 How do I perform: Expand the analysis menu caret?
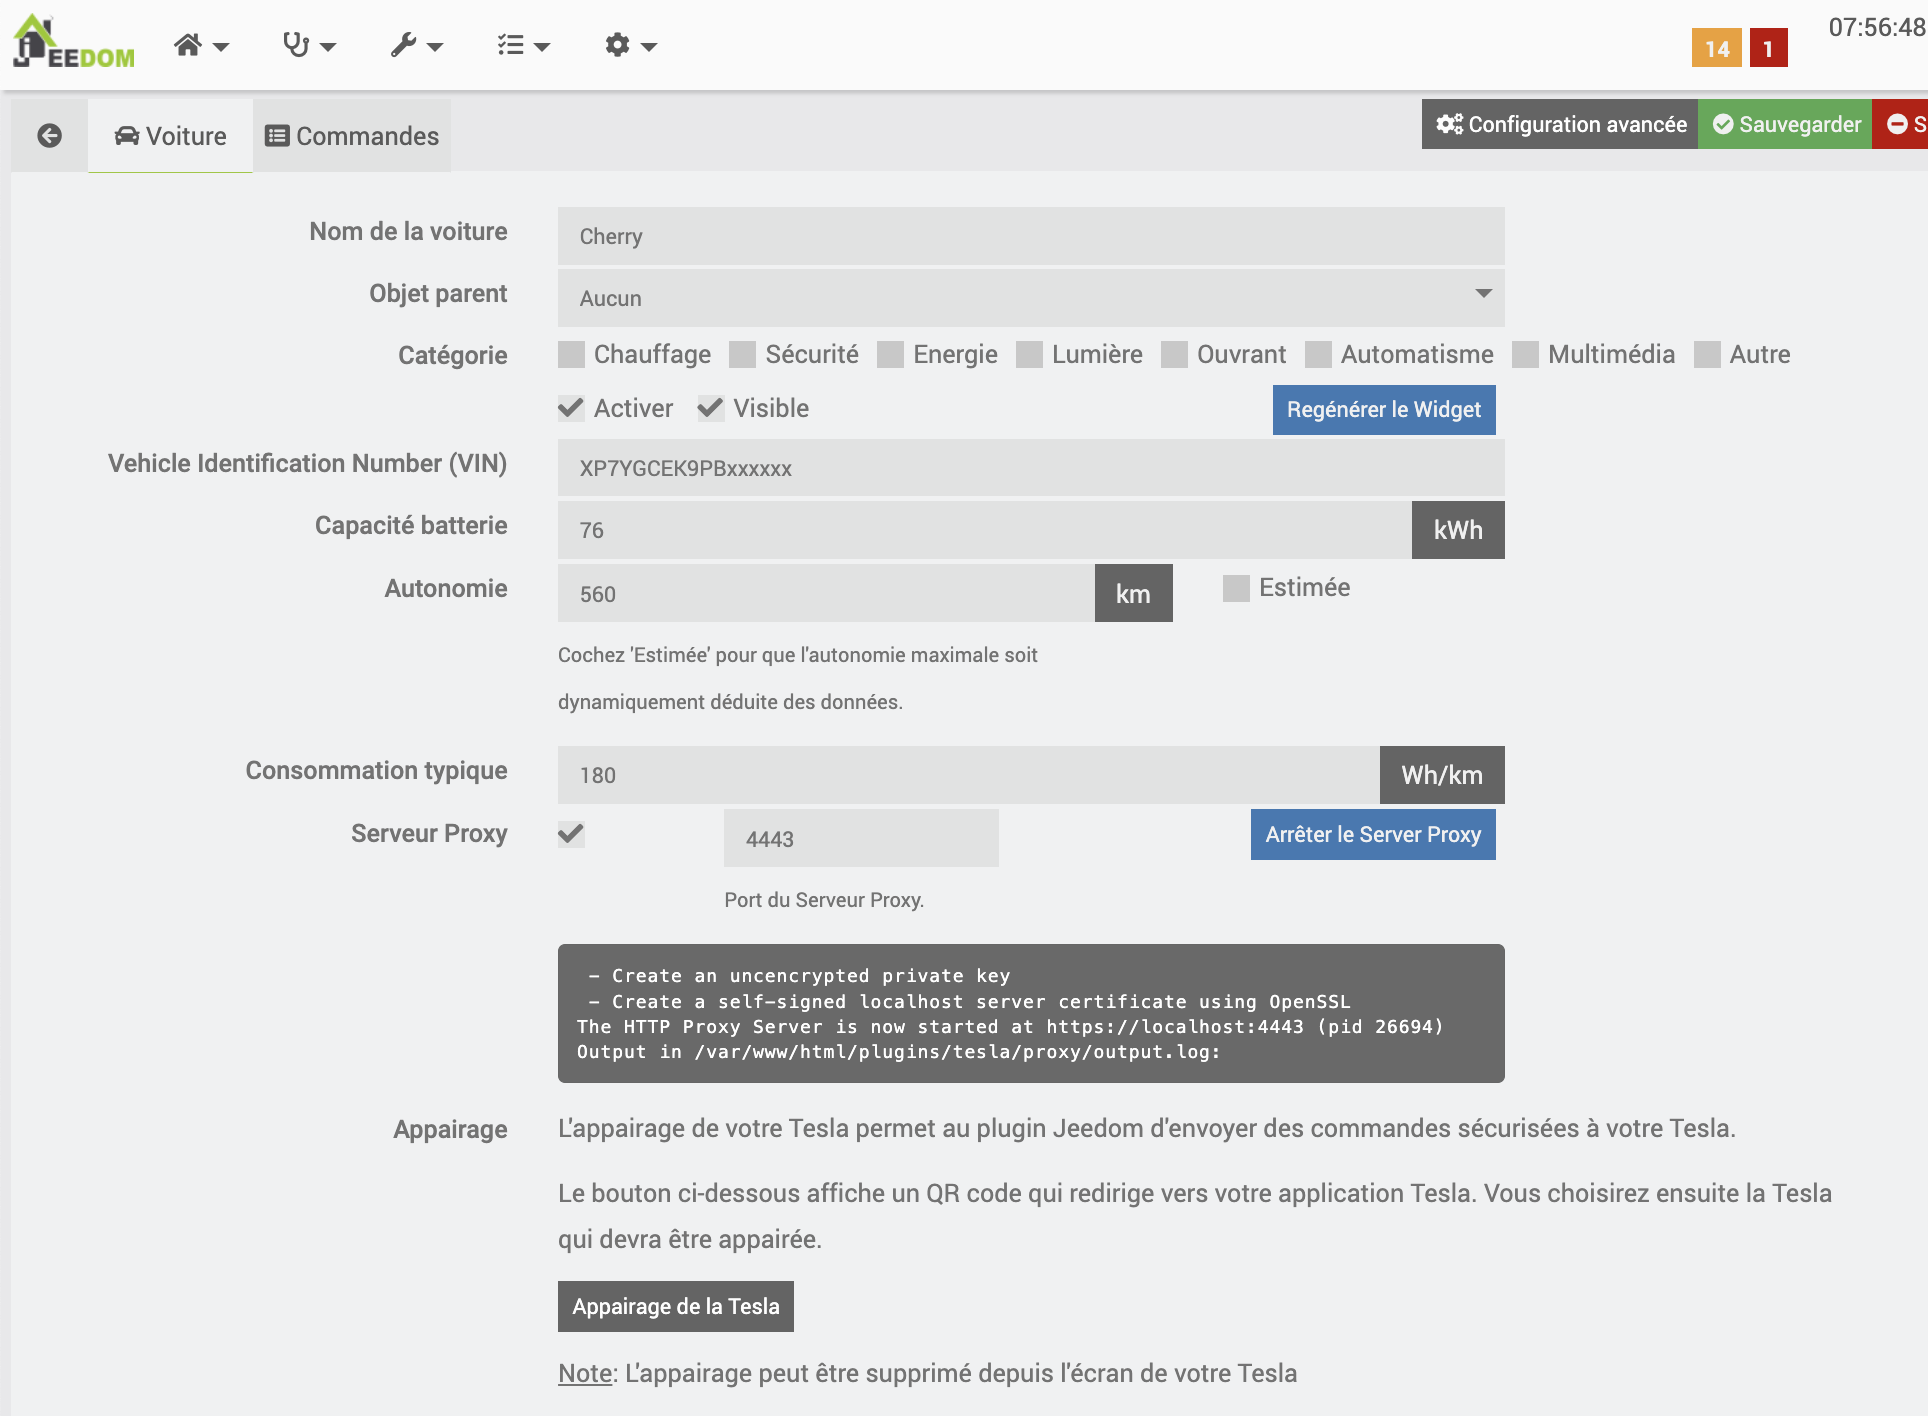click(x=328, y=47)
